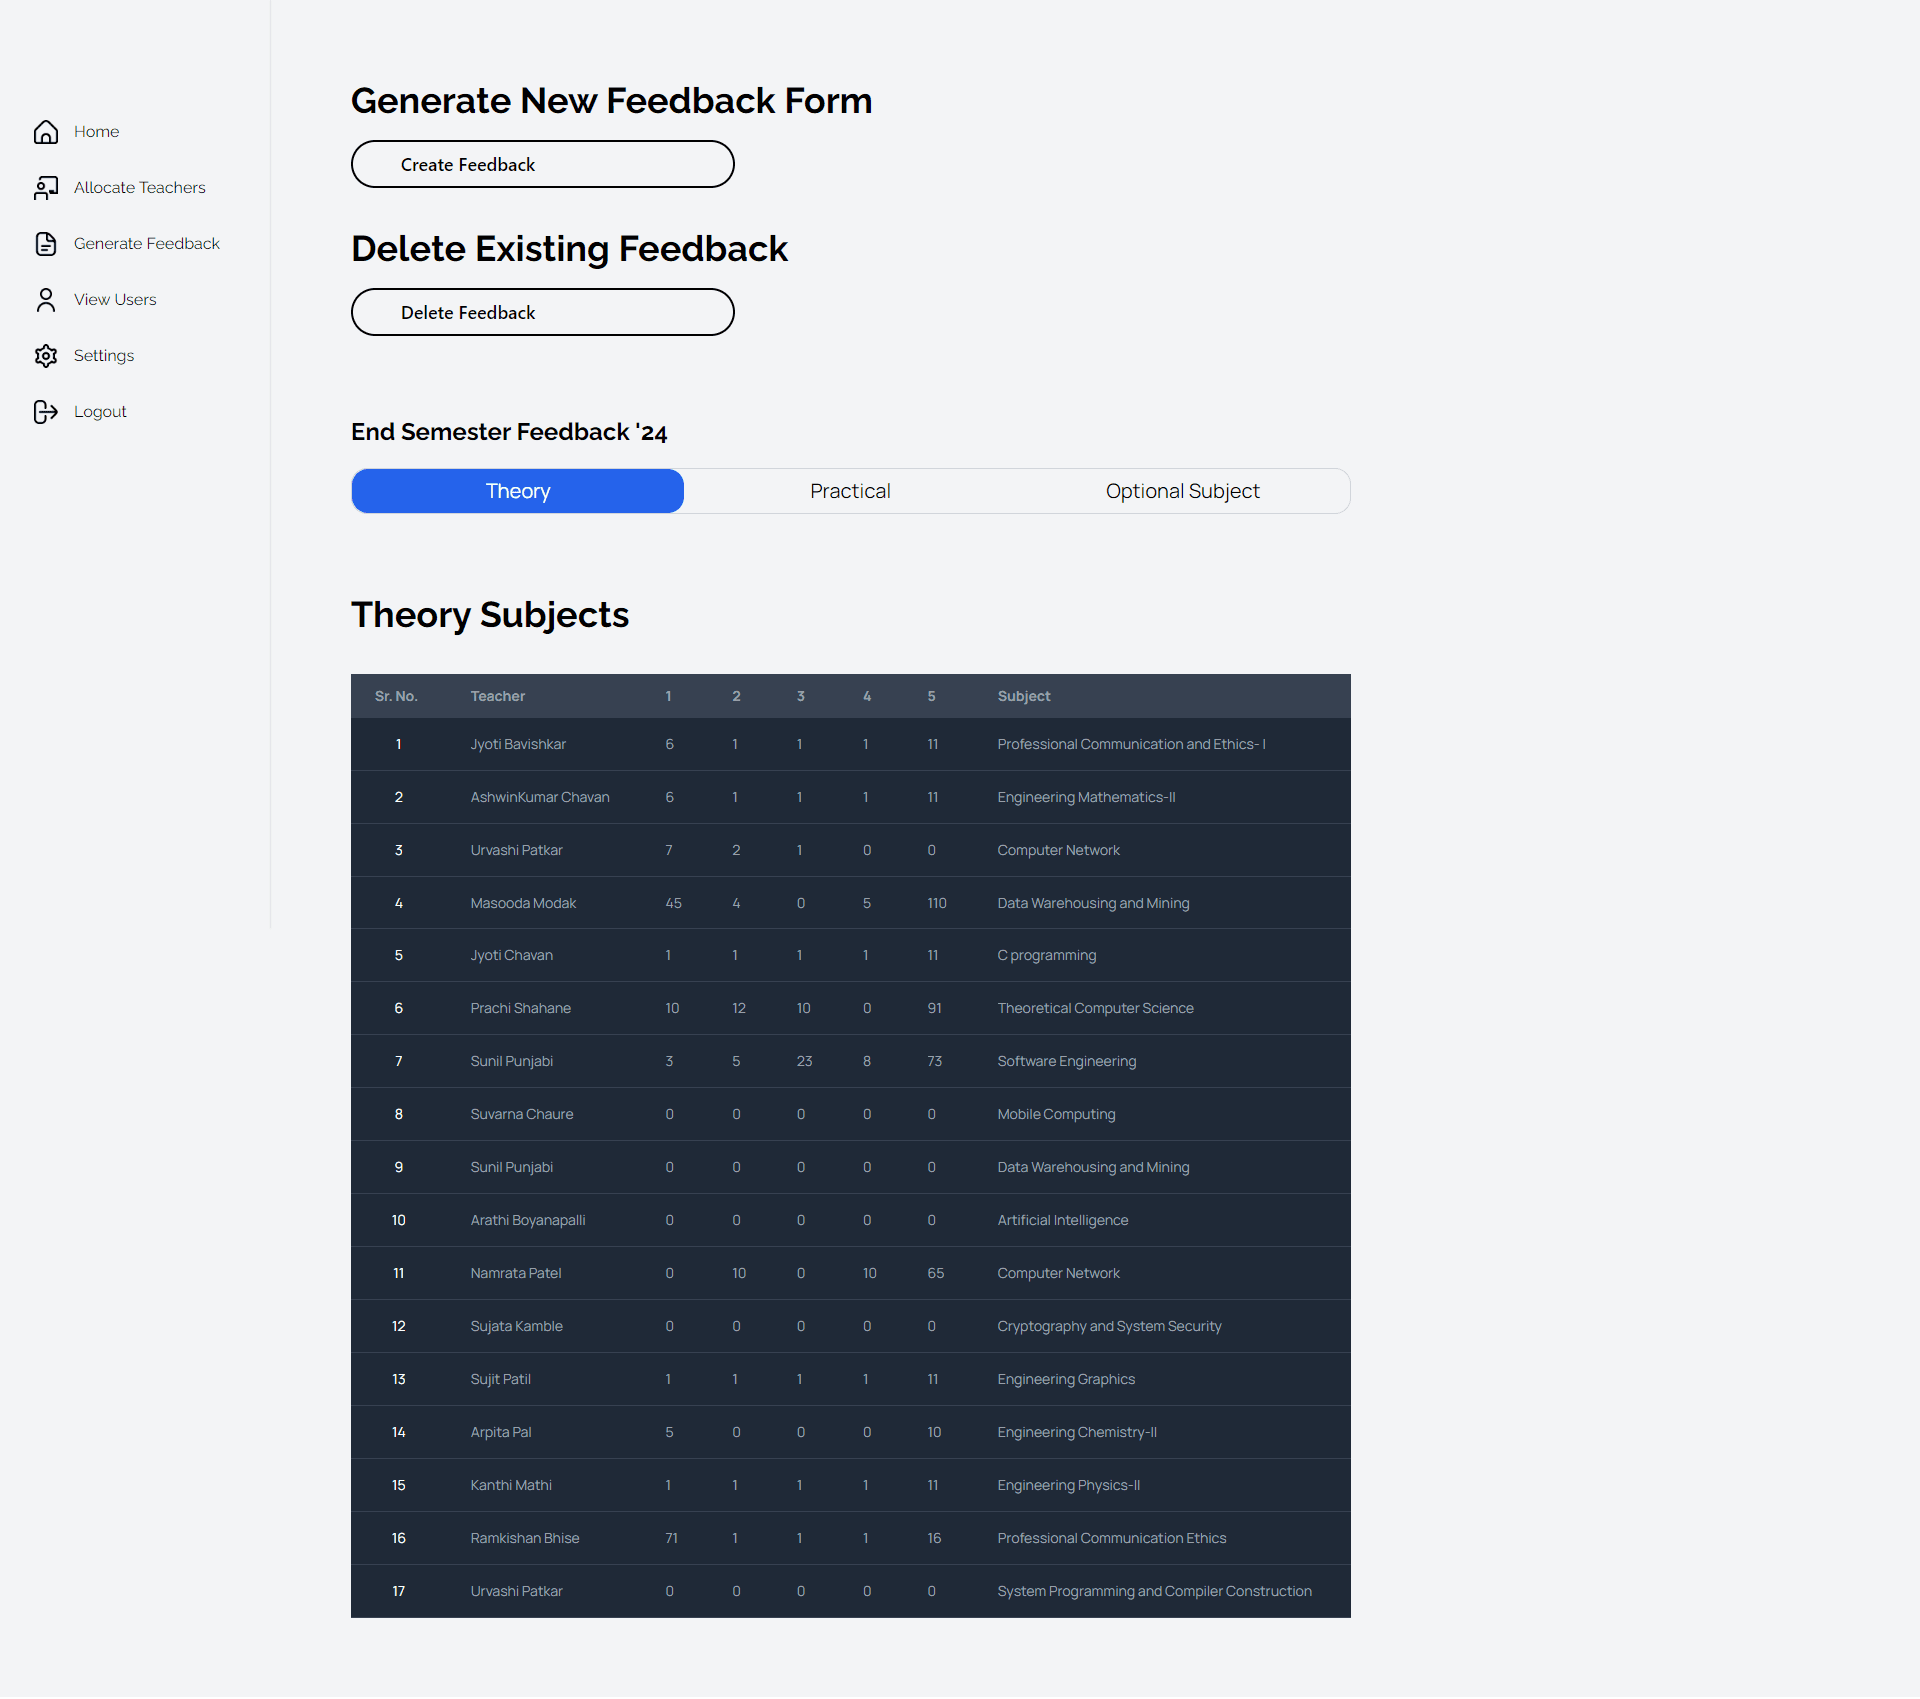Select teacher Ramkishan Bhise

coord(524,1538)
